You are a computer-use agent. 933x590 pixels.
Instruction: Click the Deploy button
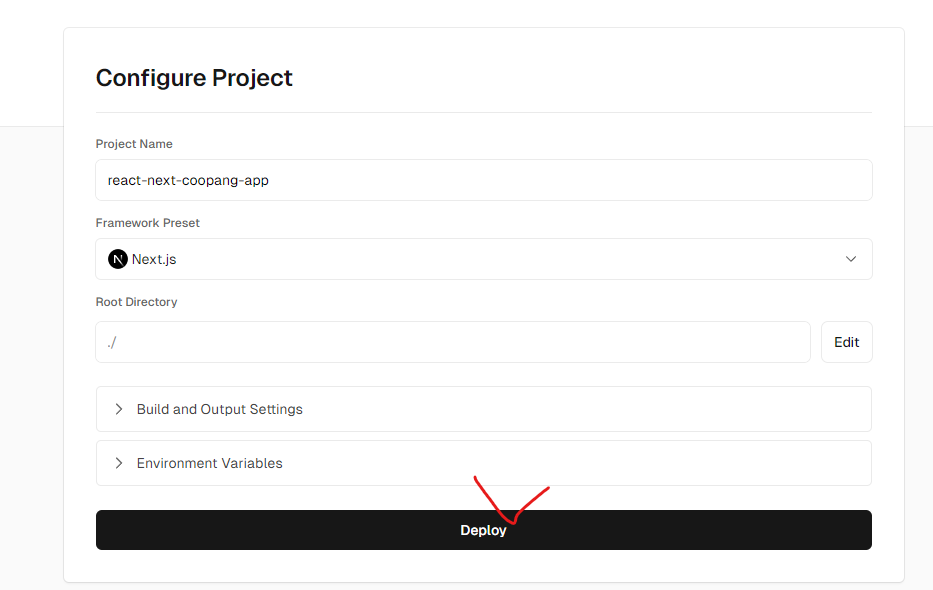tap(484, 530)
